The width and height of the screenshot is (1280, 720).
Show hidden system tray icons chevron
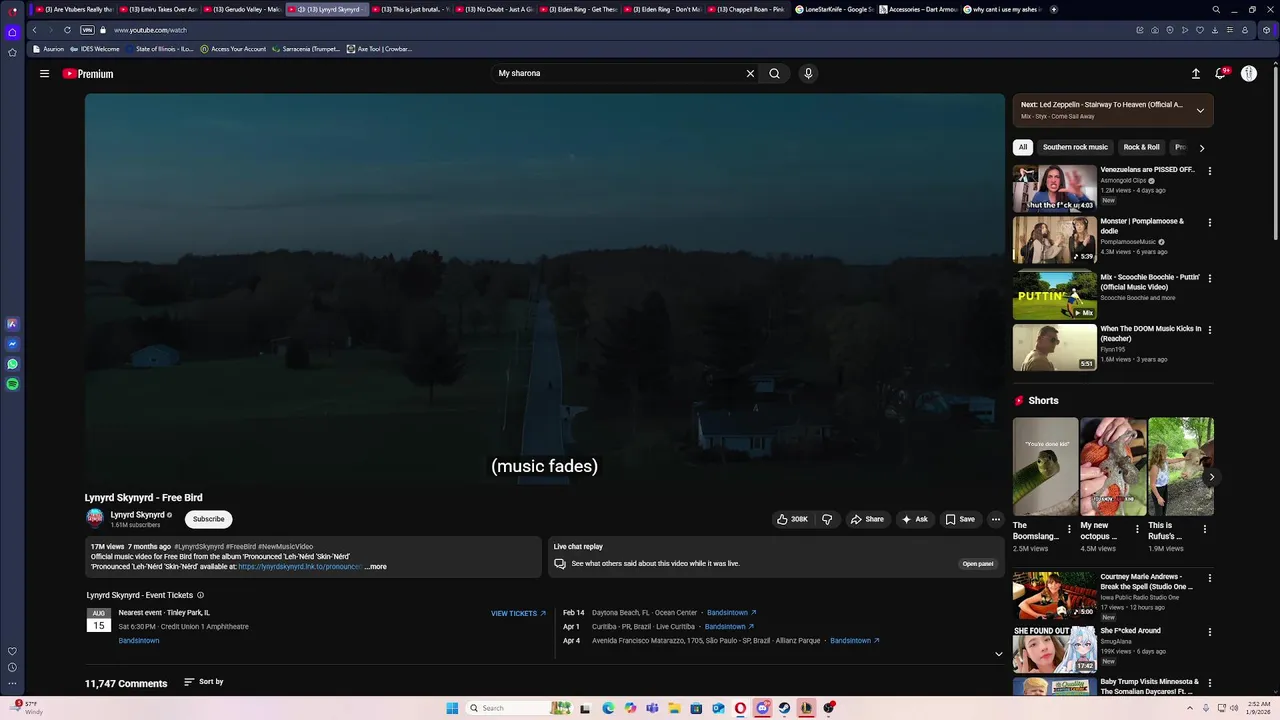tap(1191, 708)
